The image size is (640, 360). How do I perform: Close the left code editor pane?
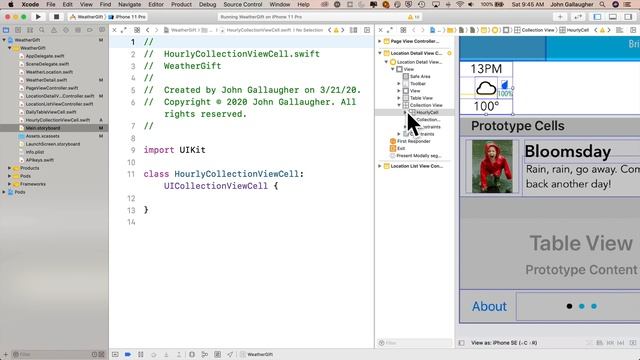click(115, 30)
